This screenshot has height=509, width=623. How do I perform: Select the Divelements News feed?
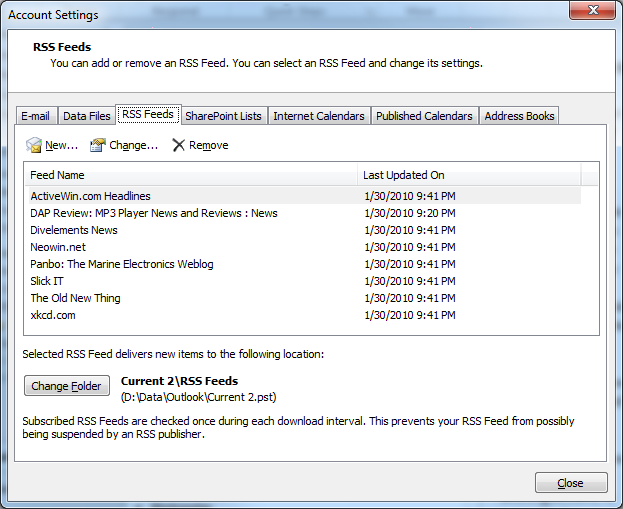click(305, 230)
